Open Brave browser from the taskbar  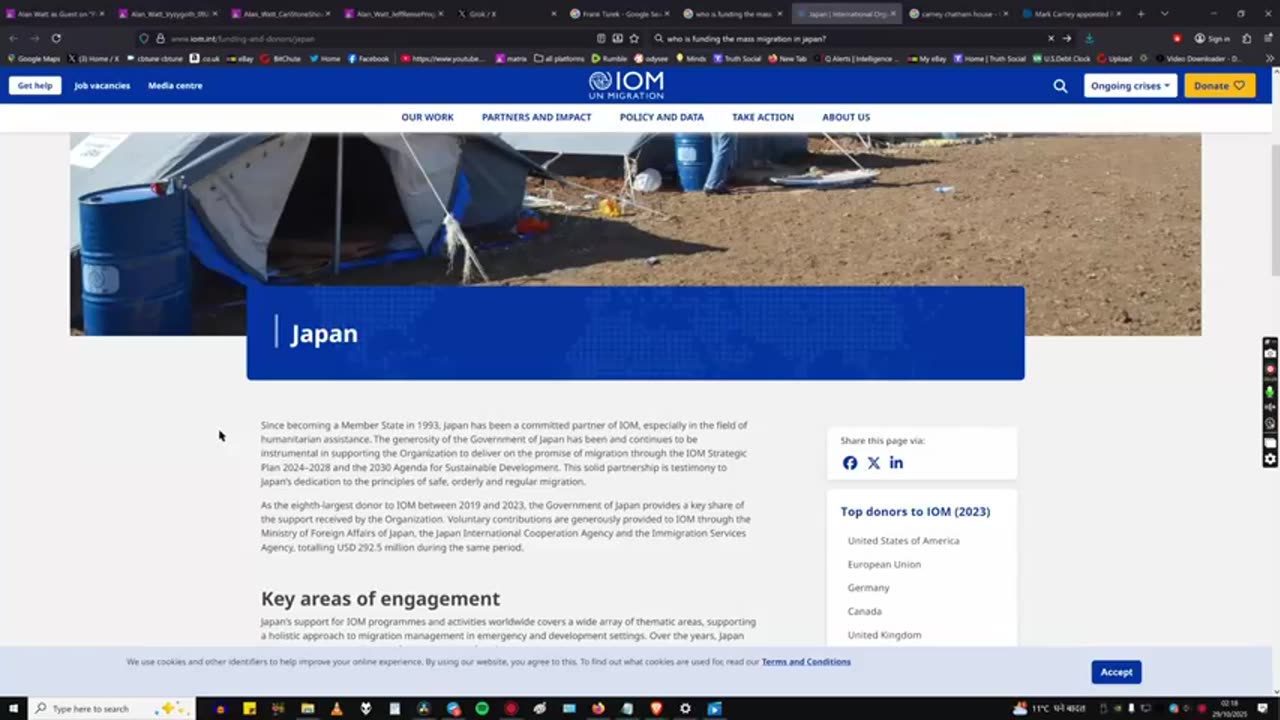656,708
